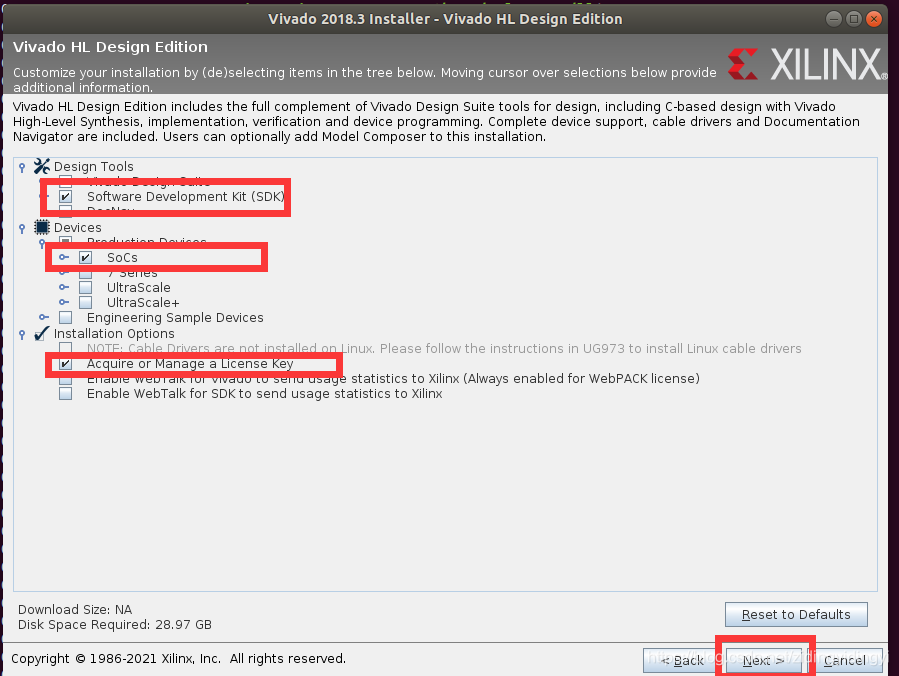Enable the UltraScale devices checkbox

85,287
